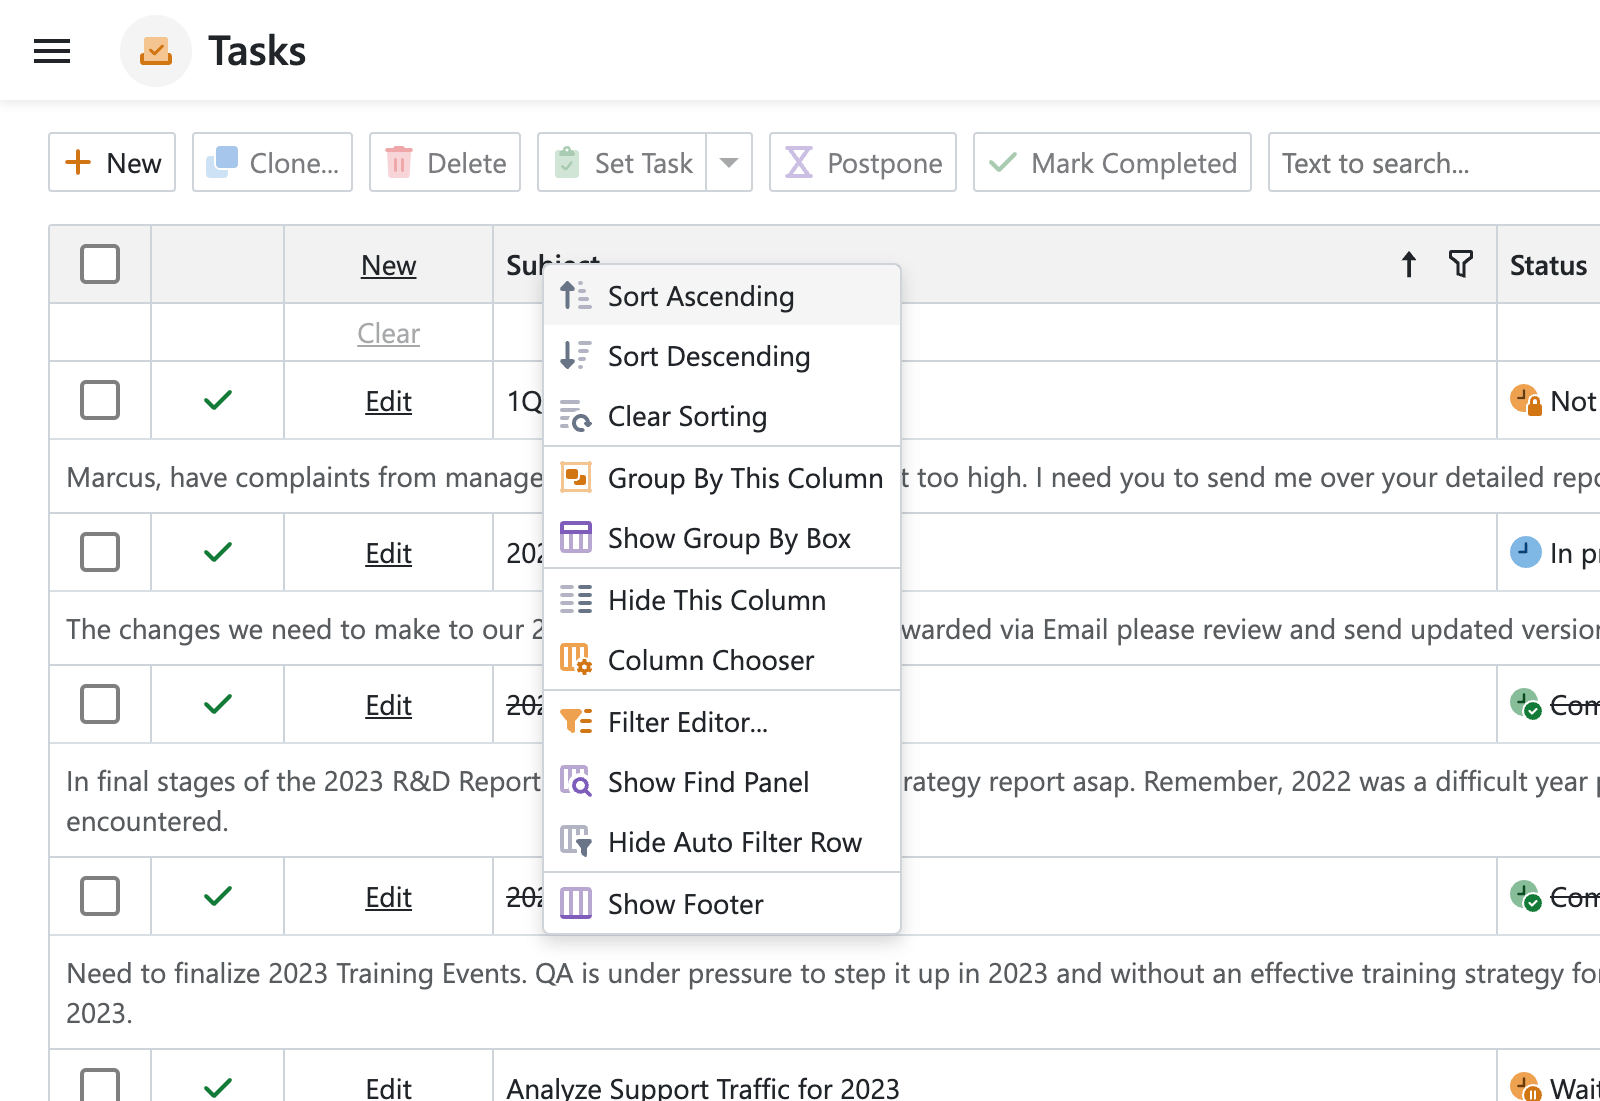Open the hamburger navigation menu
Viewport: 1600px width, 1101px height.
[x=51, y=50]
